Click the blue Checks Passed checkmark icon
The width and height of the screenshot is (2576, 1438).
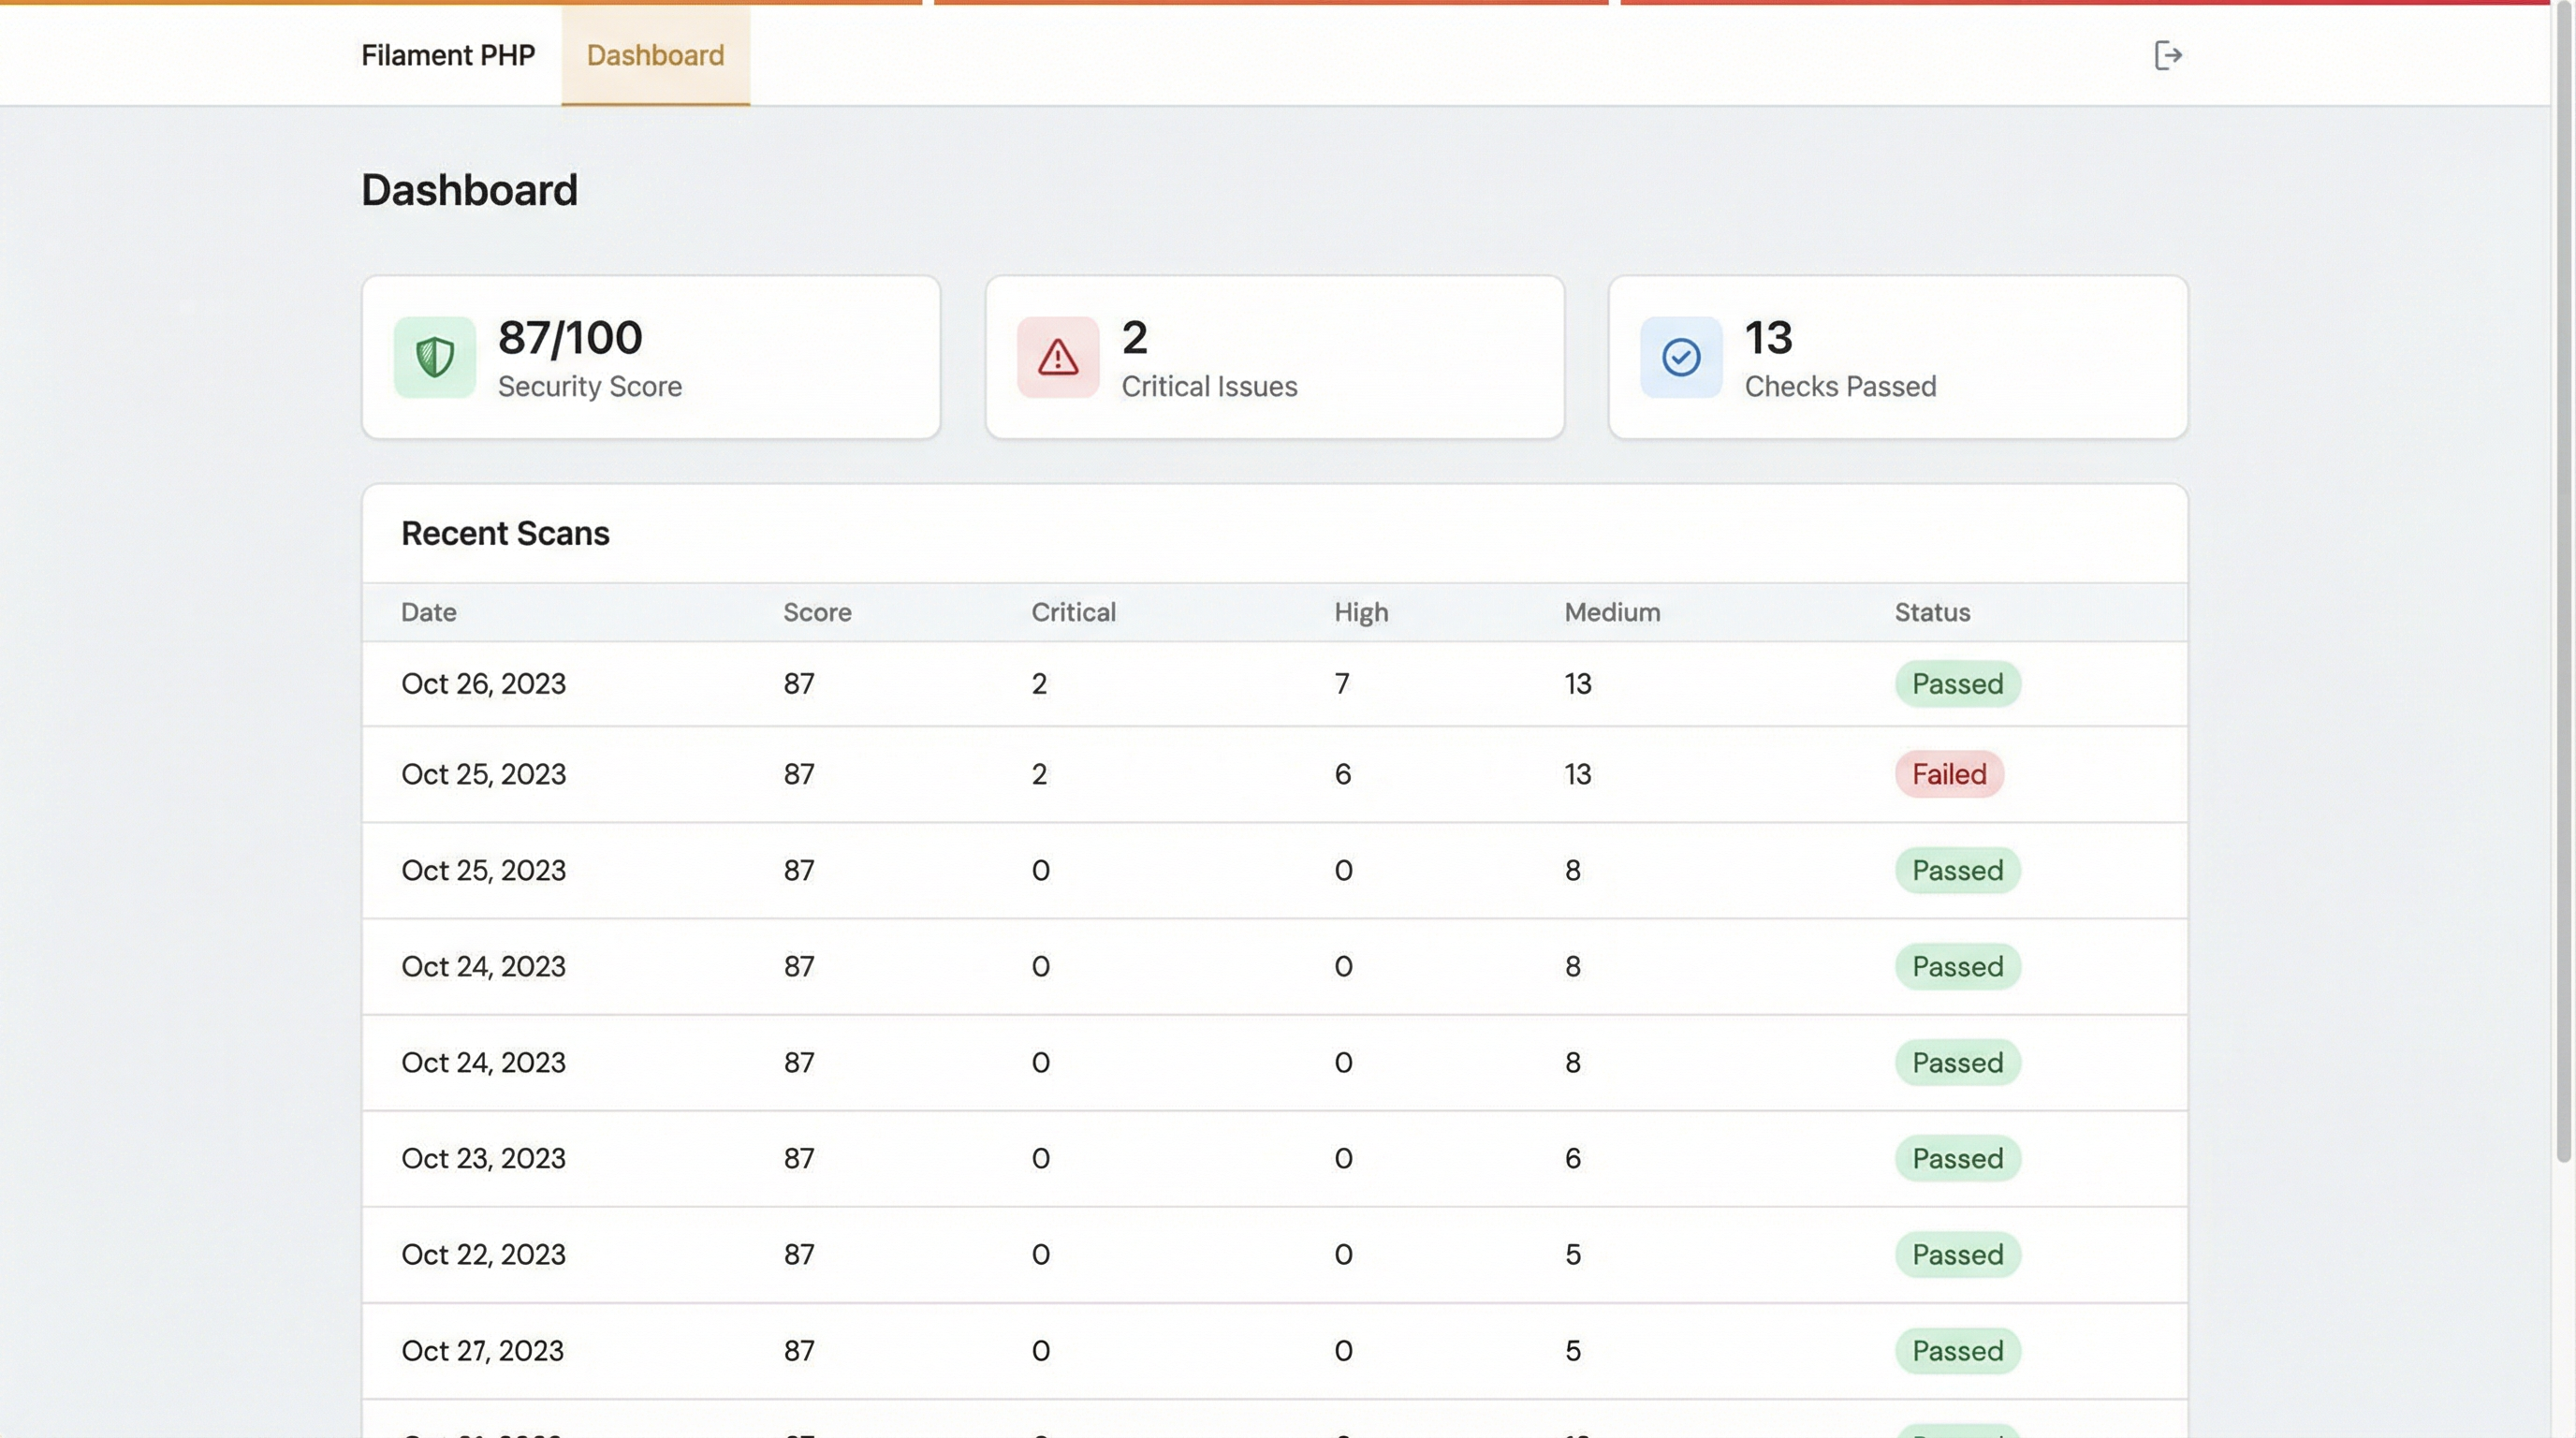pyautogui.click(x=1681, y=357)
